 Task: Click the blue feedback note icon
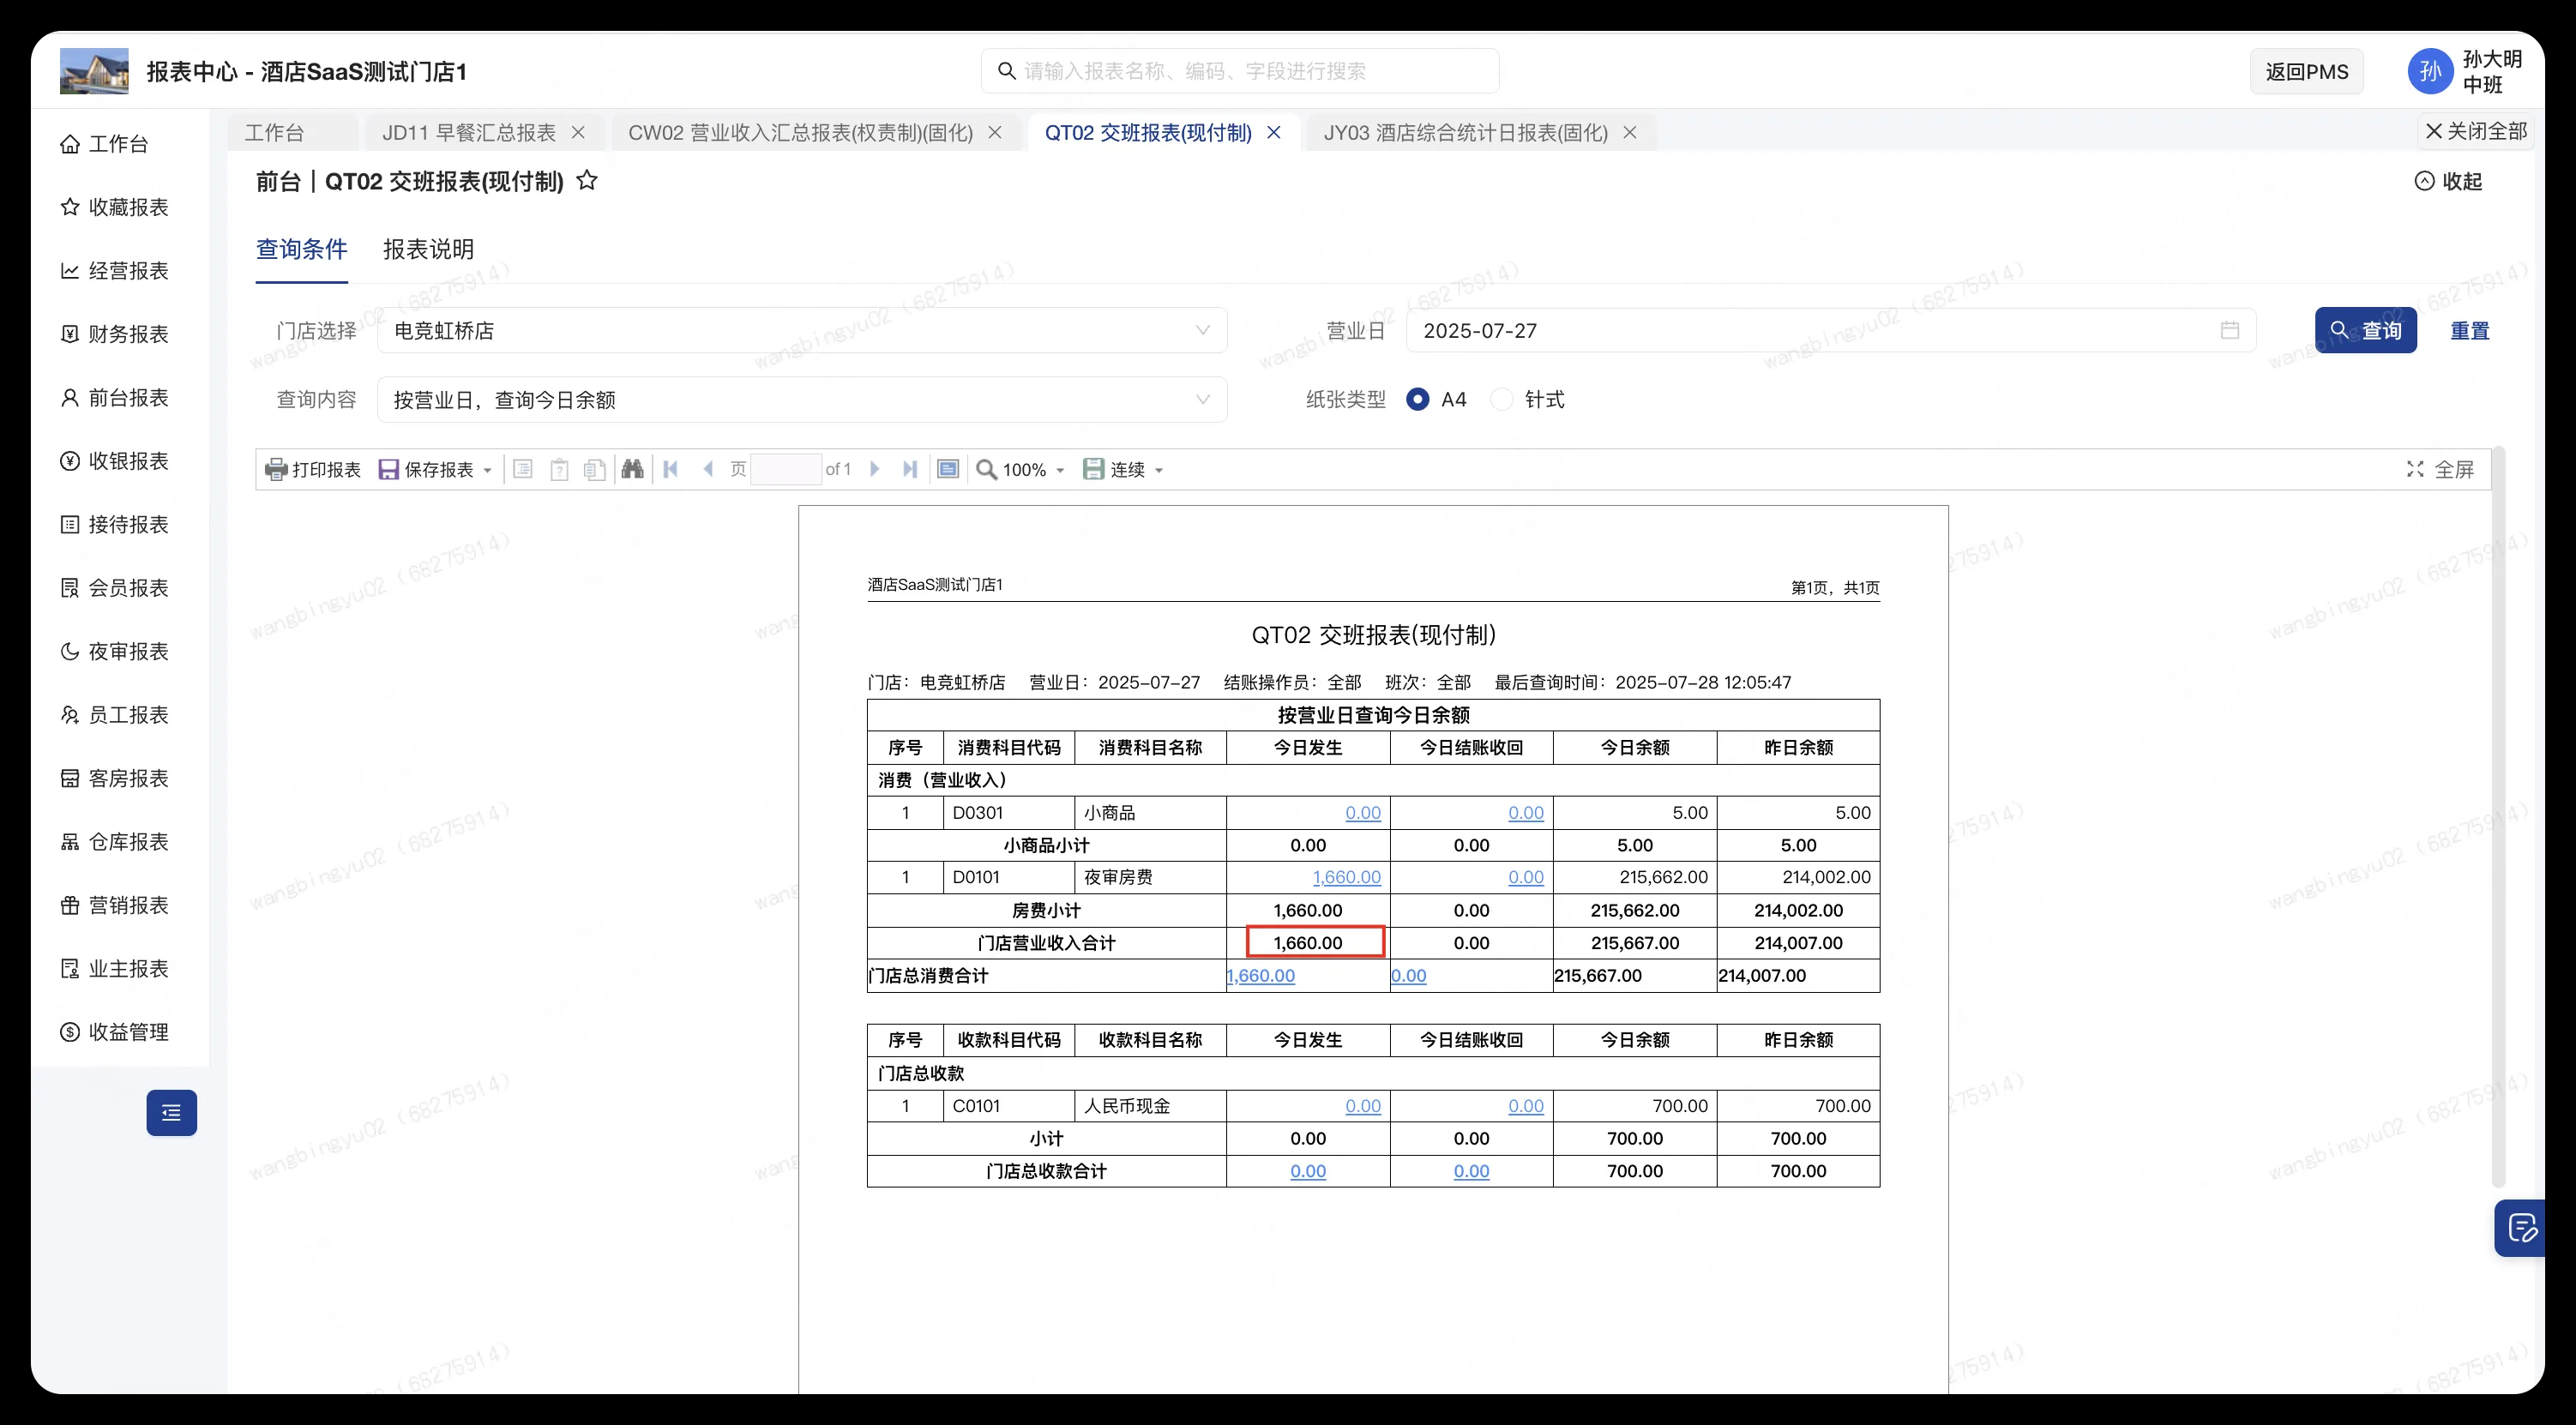click(x=2521, y=1227)
